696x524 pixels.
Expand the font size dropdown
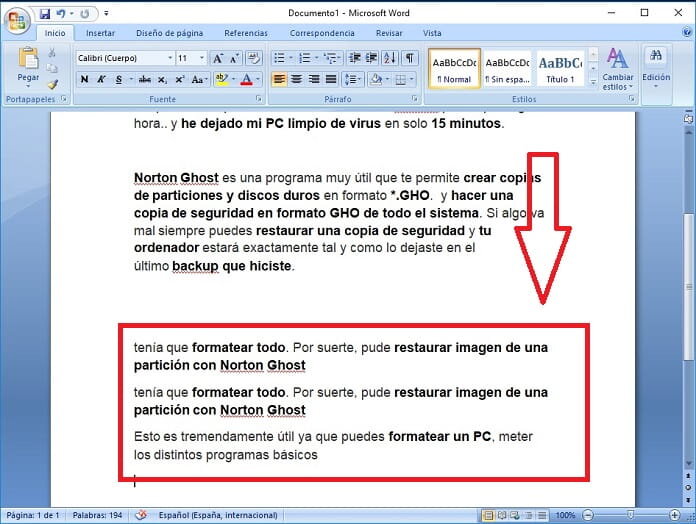click(202, 59)
